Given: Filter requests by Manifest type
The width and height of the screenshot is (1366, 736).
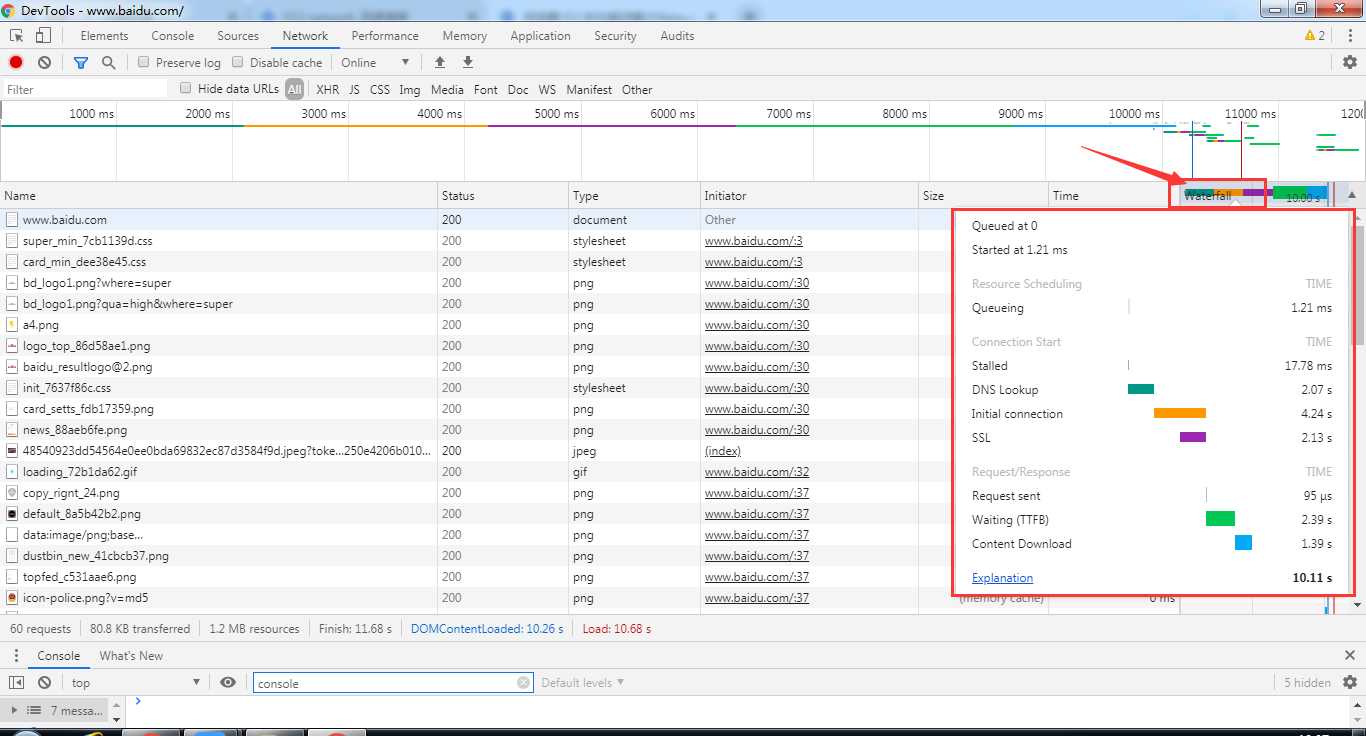Looking at the screenshot, I should [x=589, y=89].
